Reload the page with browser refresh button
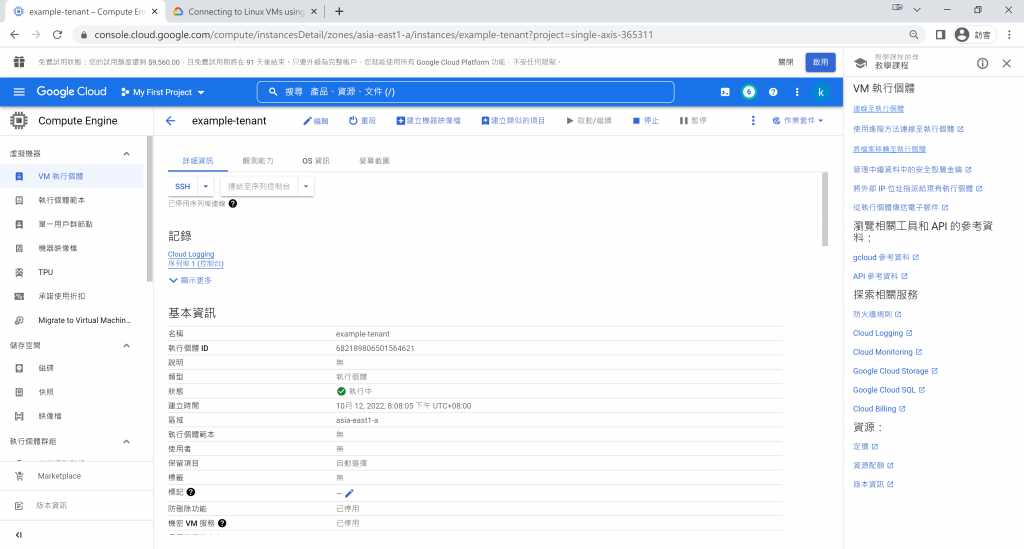1024x549 pixels. (x=57, y=35)
